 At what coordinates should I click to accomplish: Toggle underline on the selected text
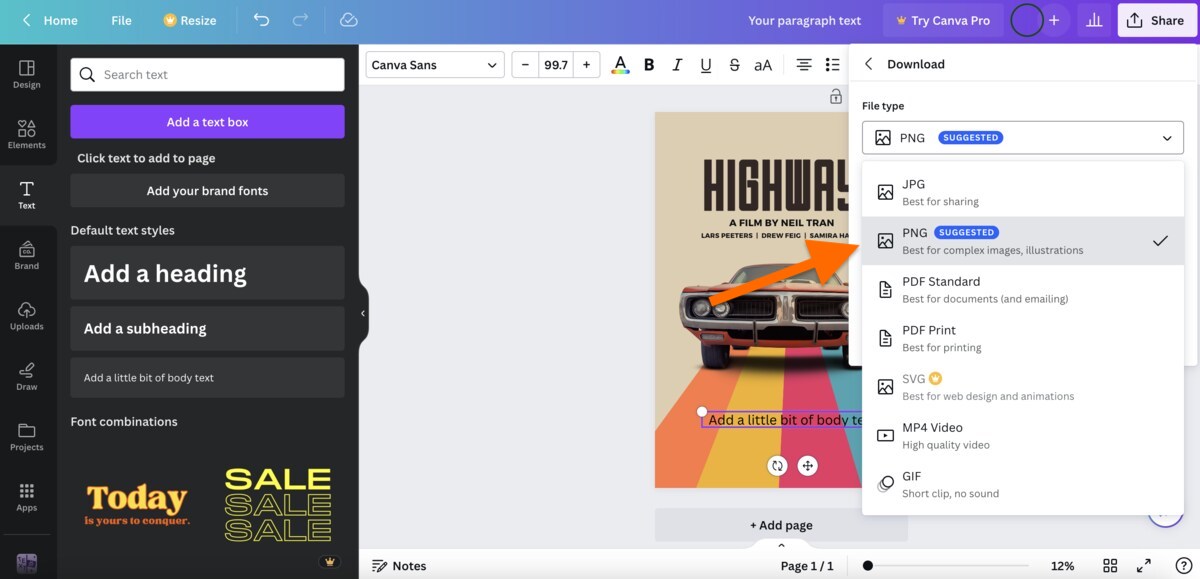[x=705, y=64]
